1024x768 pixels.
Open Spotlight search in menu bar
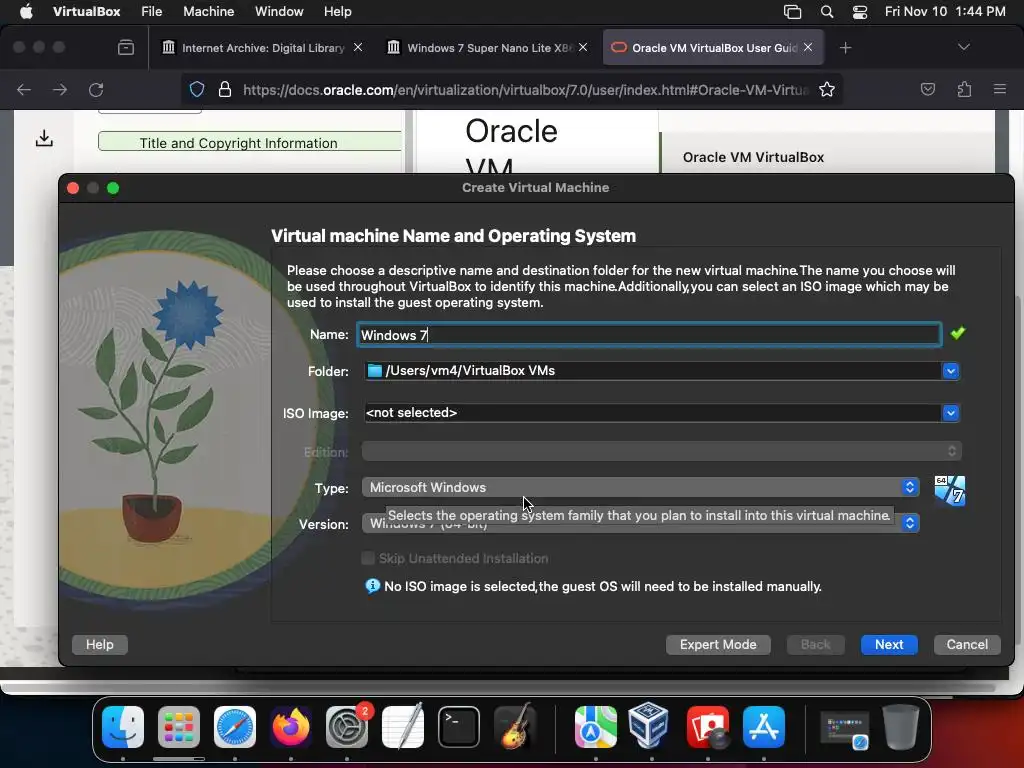[827, 12]
